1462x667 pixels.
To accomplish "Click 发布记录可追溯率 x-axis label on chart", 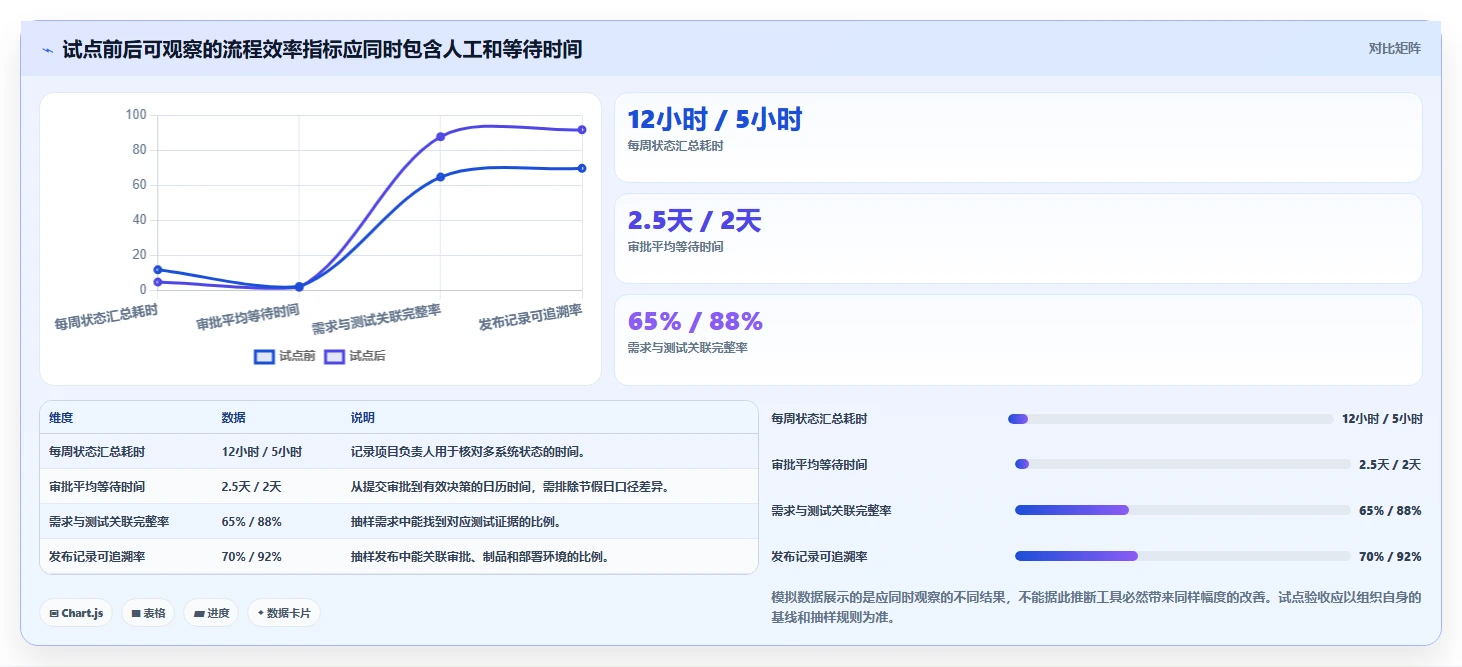I will click(530, 317).
